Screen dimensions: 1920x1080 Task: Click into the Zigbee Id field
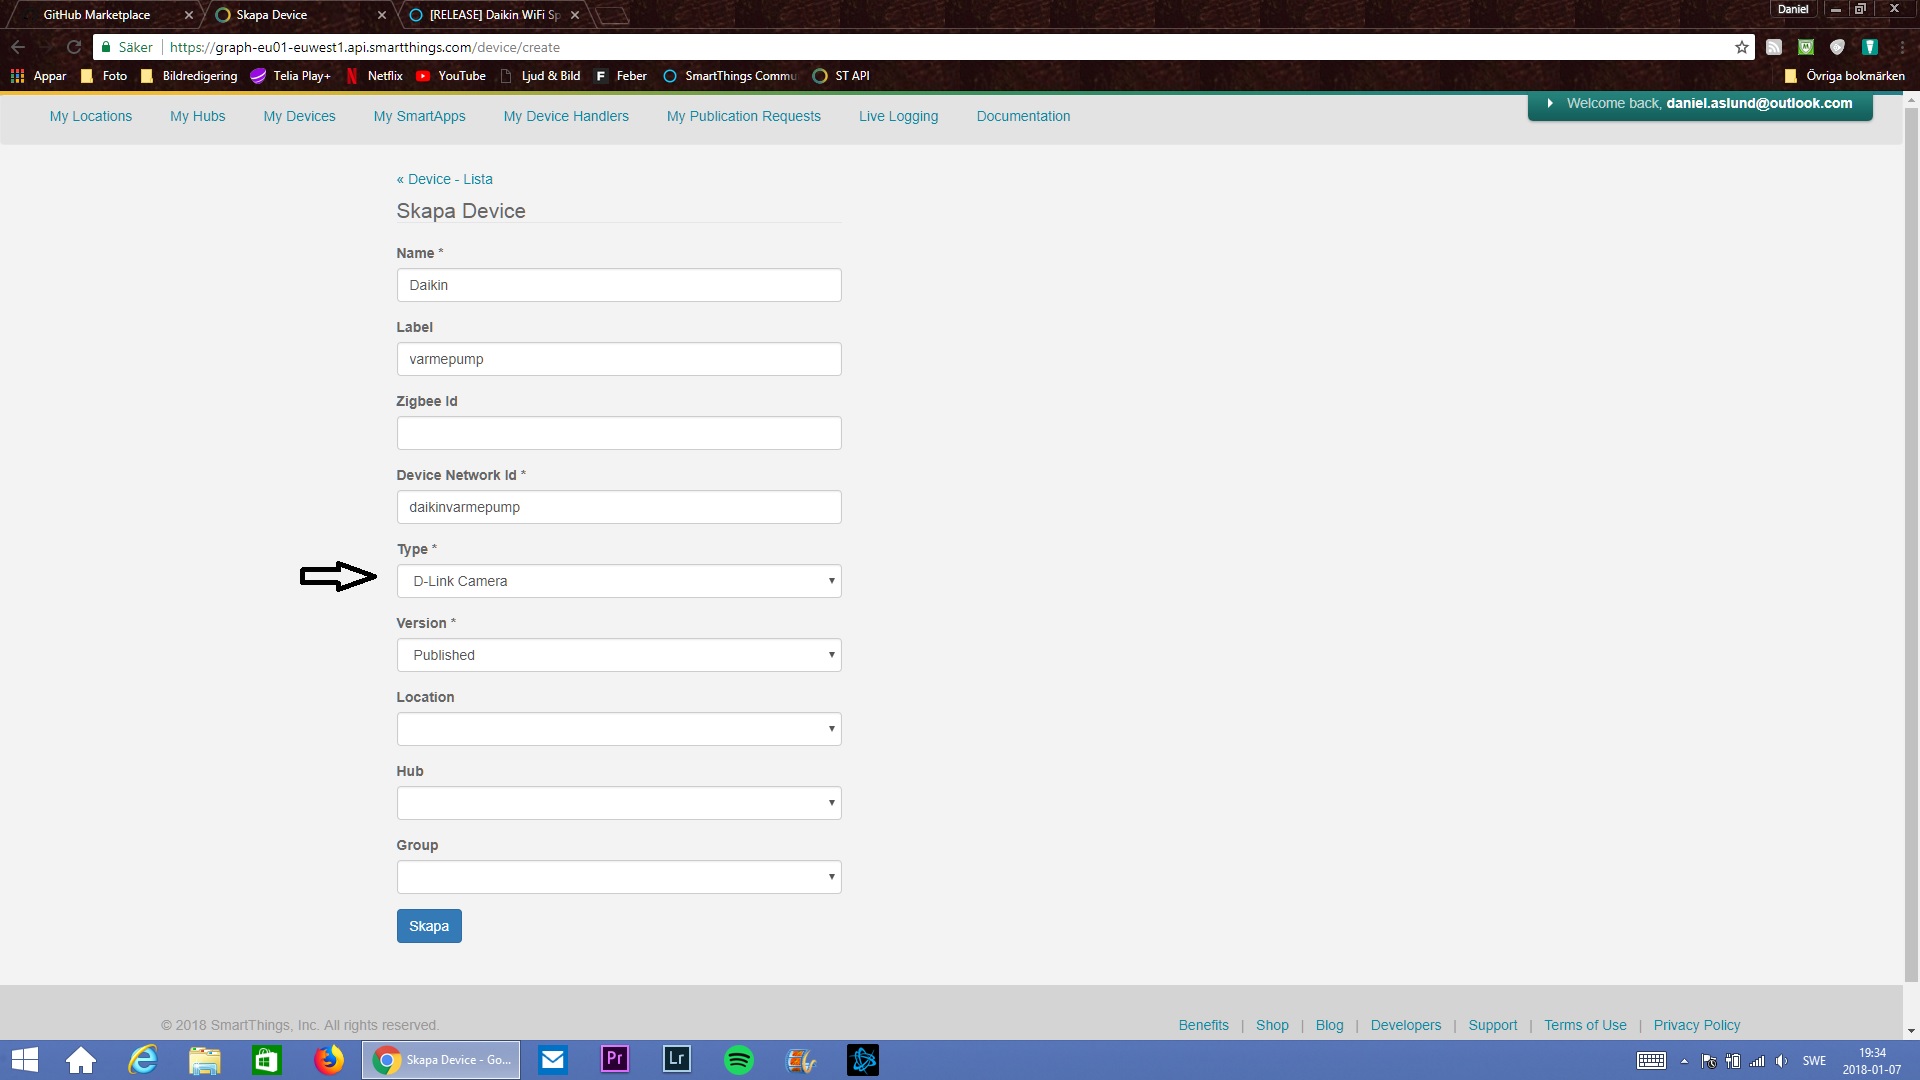(x=618, y=433)
